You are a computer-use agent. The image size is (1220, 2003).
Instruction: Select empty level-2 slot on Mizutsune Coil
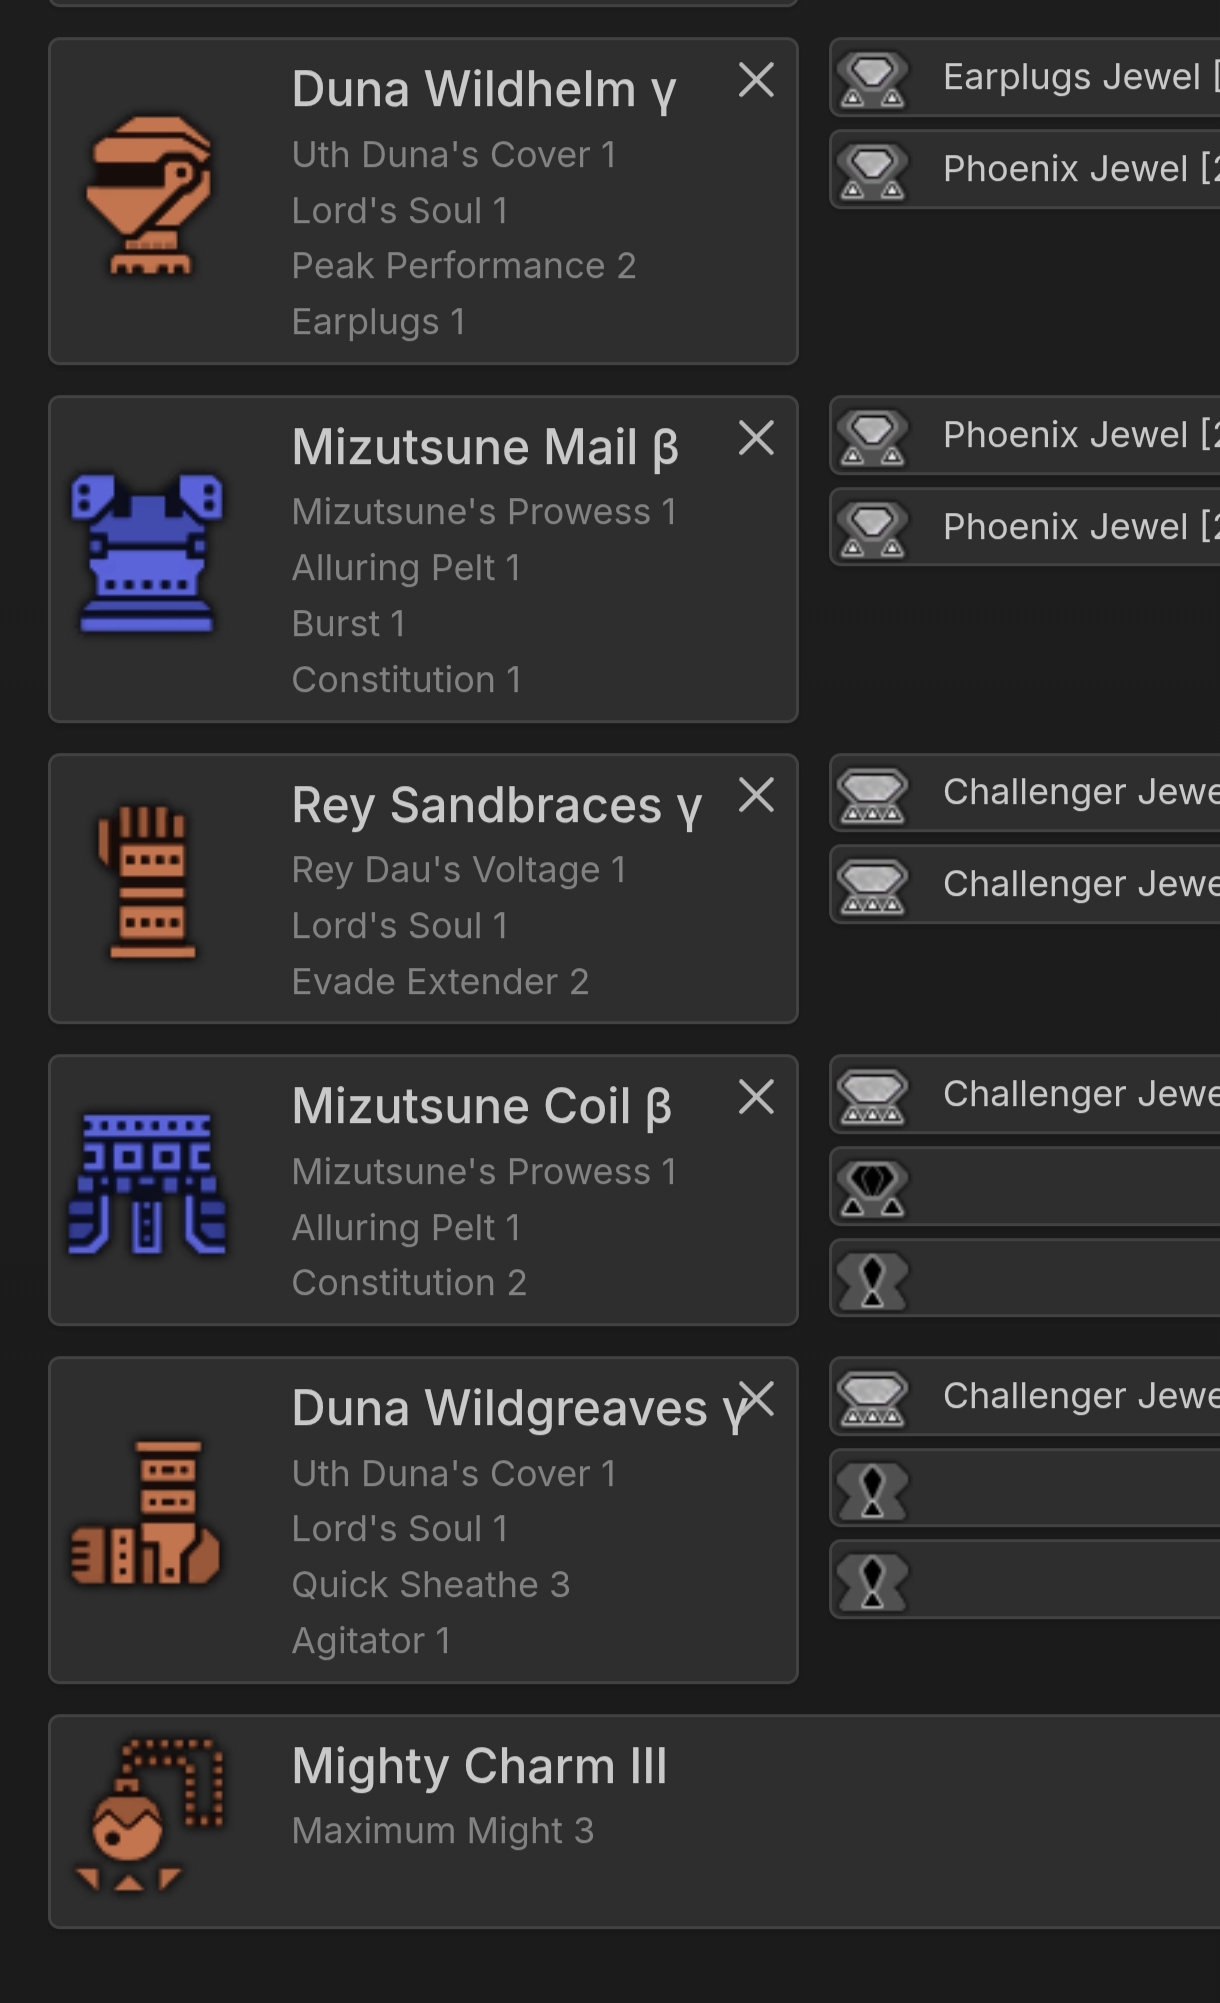pos(1025,1186)
